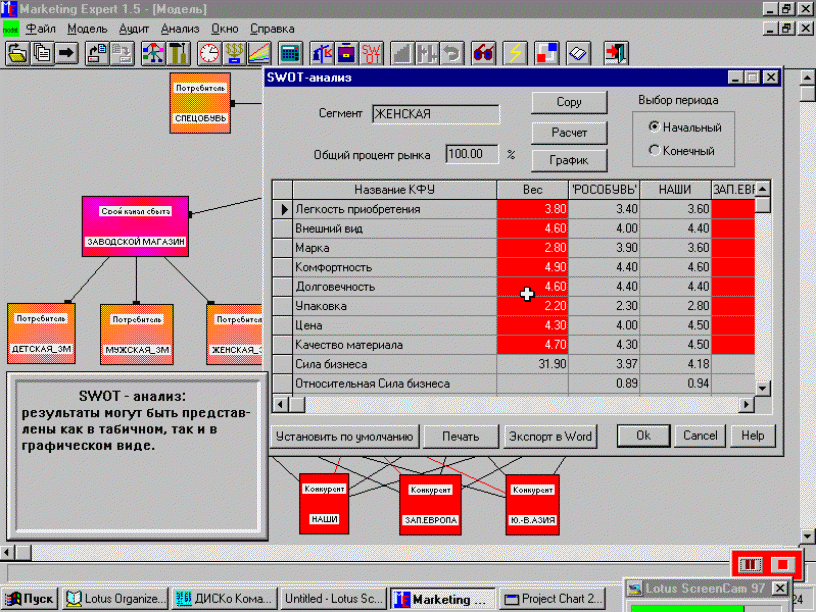This screenshot has height=612, width=816.
Task: Click the black right arrow toolbar icon
Action: [67, 53]
